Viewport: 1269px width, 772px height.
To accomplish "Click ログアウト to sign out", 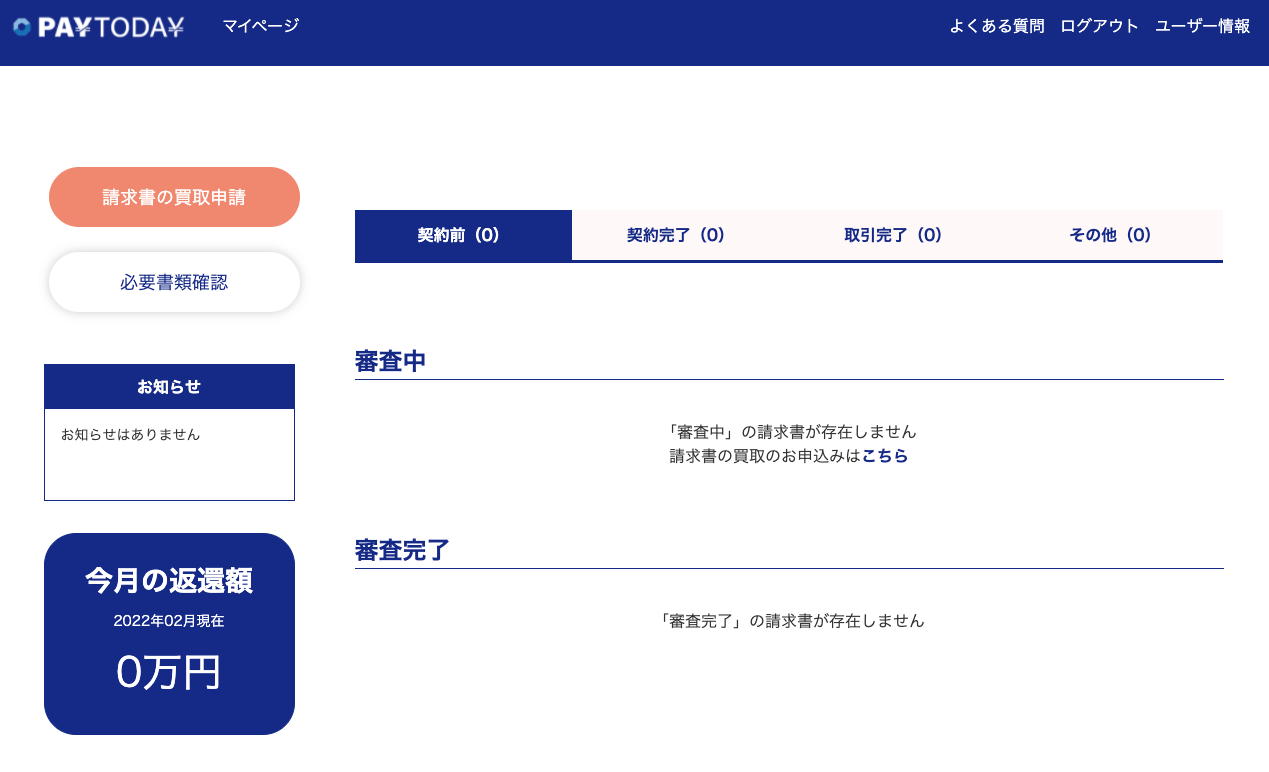I will point(1099,26).
